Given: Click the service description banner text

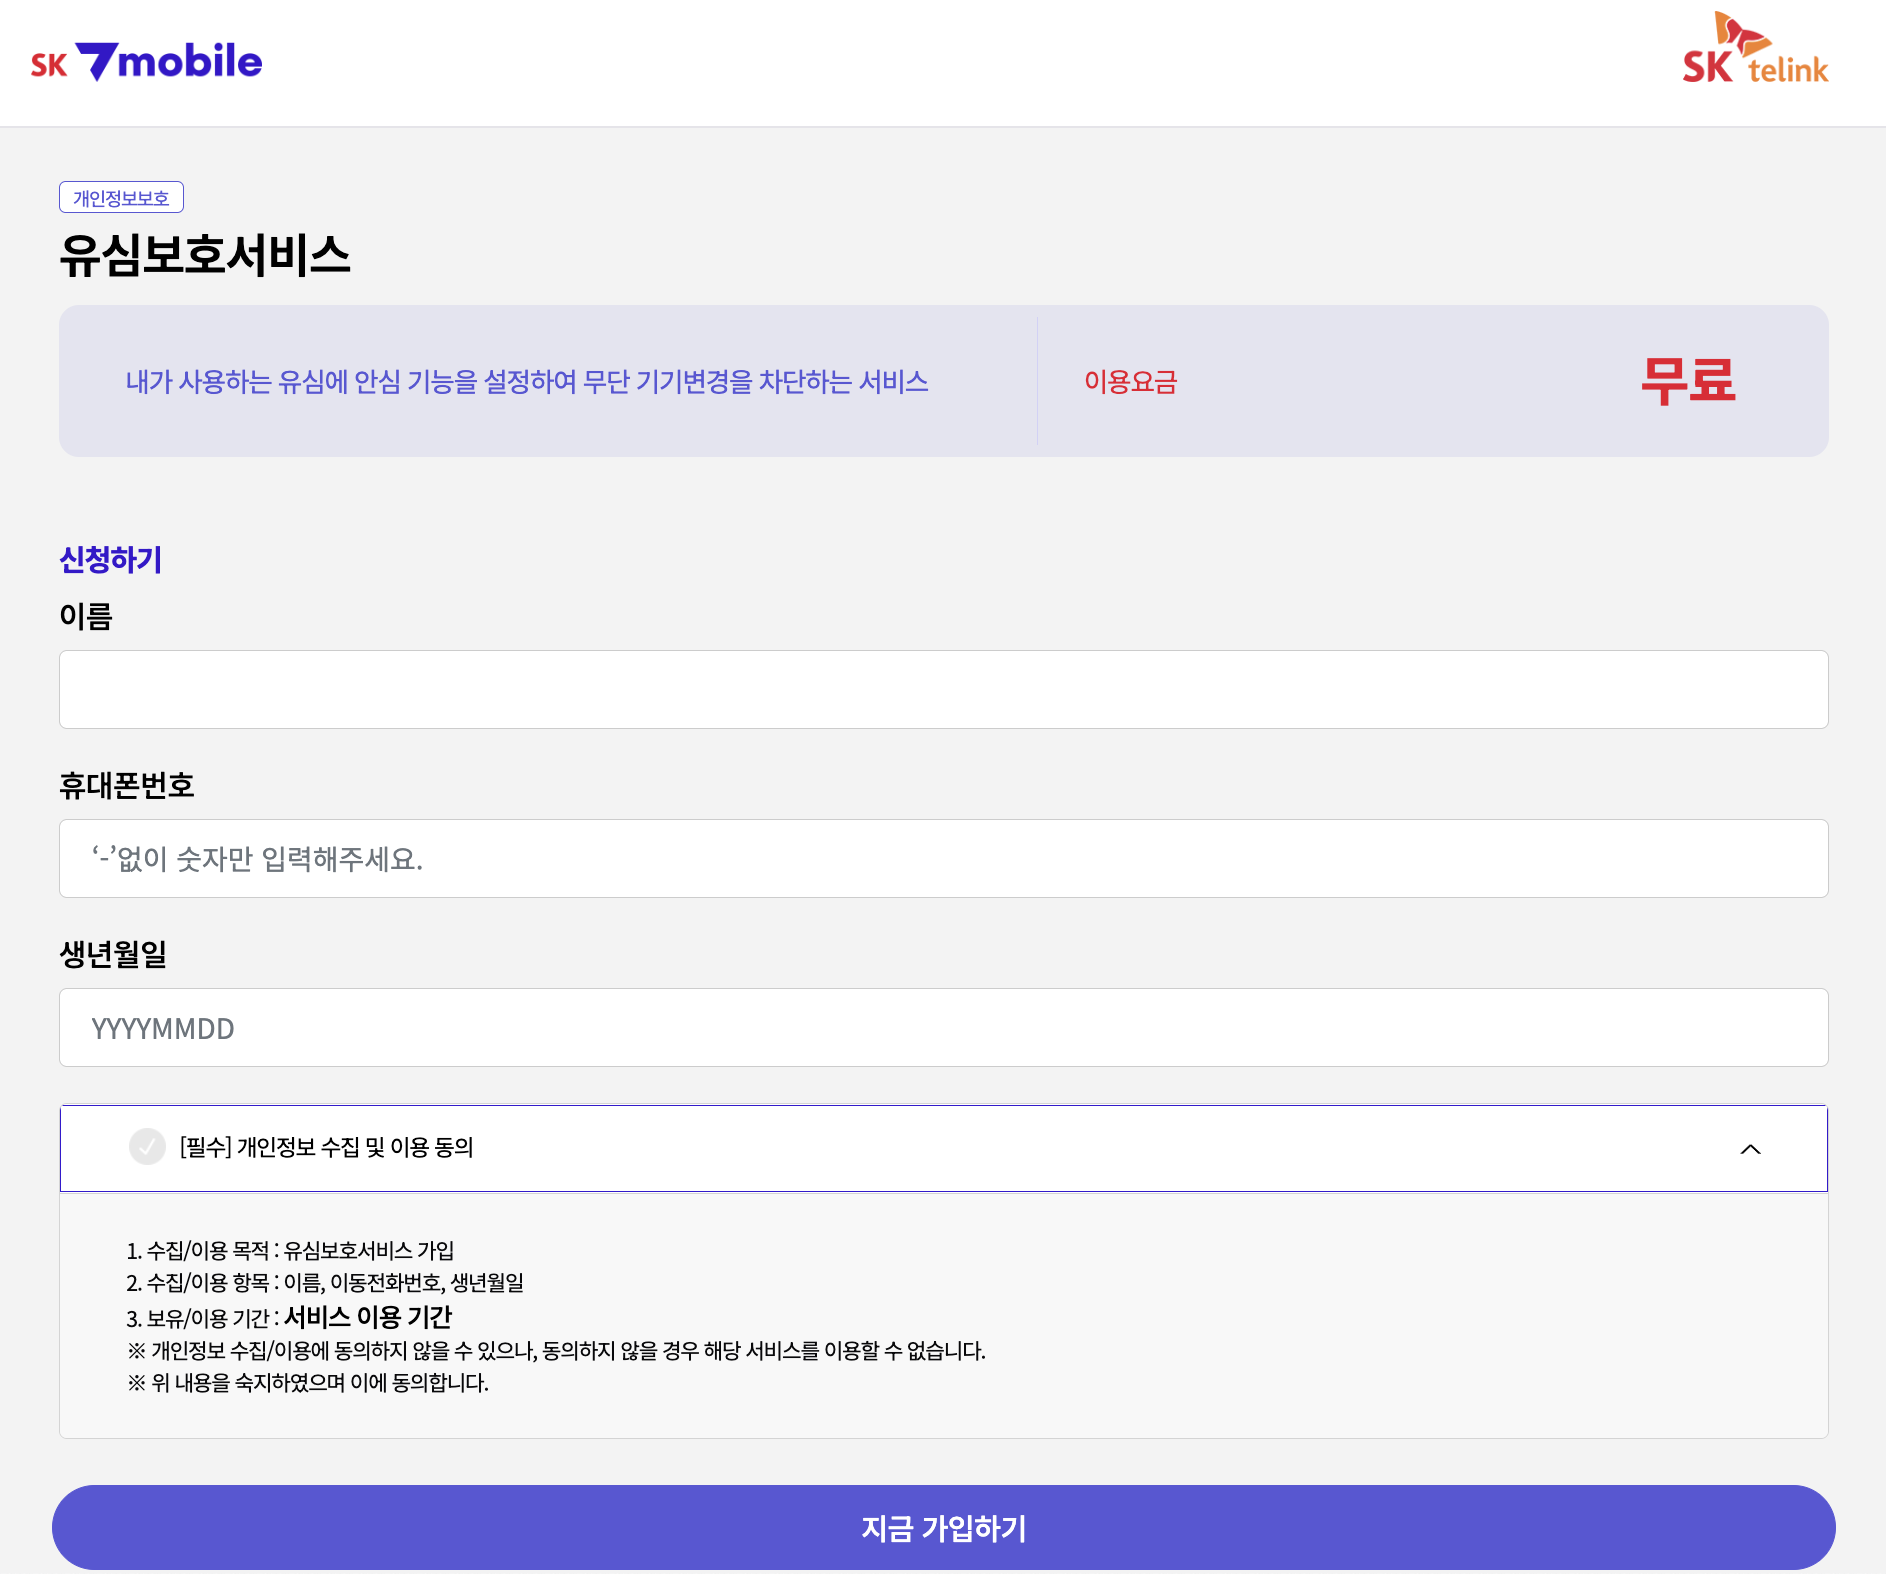Looking at the screenshot, I should 528,382.
